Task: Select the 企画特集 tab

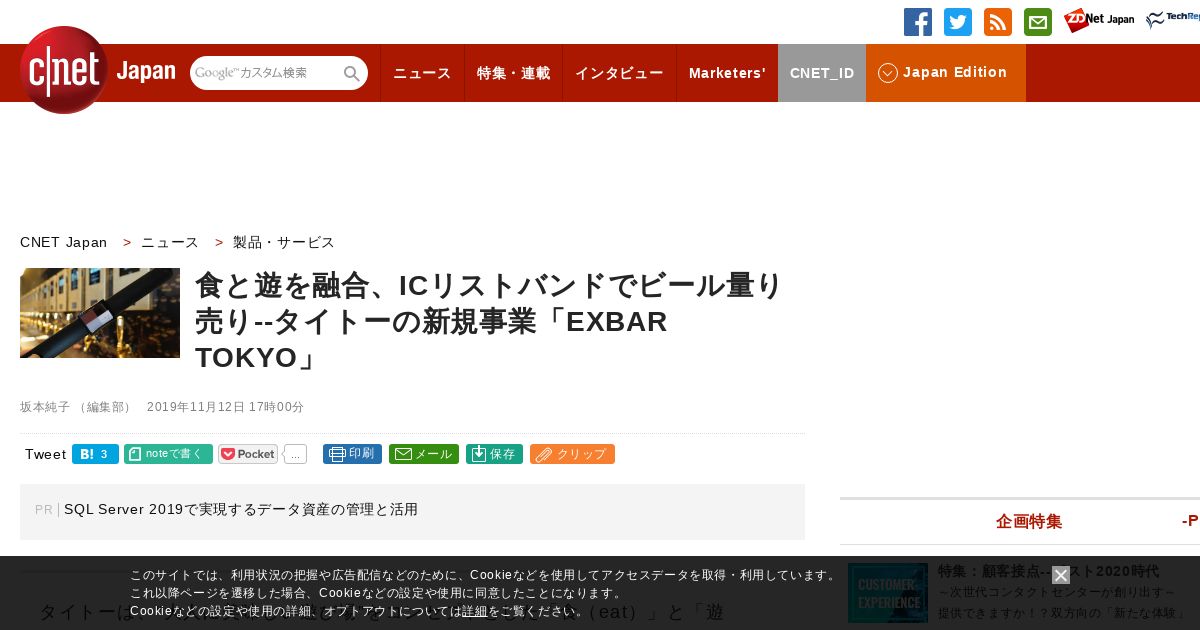Action: pyautogui.click(x=1029, y=521)
